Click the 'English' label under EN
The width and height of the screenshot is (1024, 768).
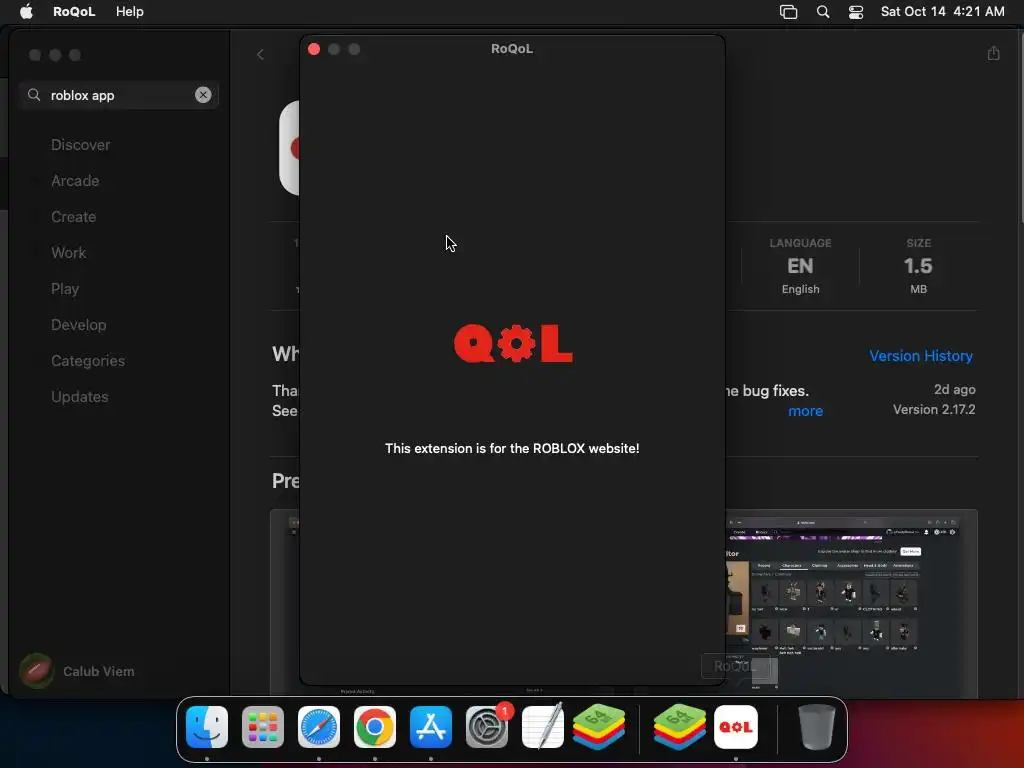point(801,289)
